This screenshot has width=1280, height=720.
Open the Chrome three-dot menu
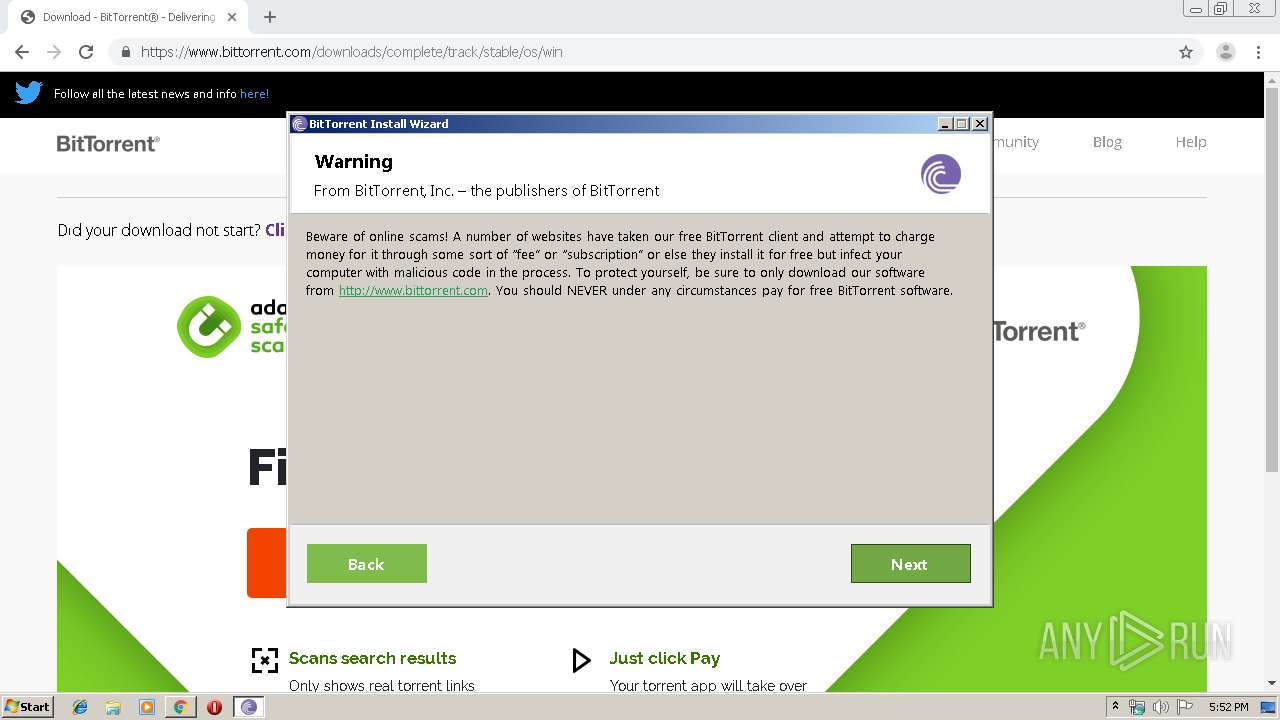(x=1258, y=52)
